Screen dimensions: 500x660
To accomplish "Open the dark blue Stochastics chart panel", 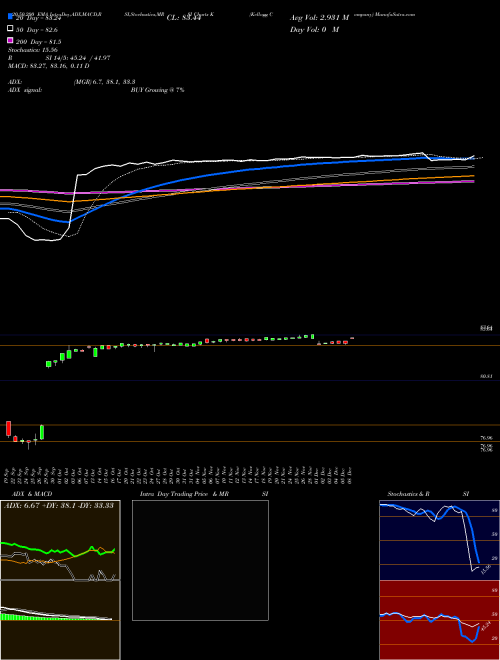I will pos(439,540).
